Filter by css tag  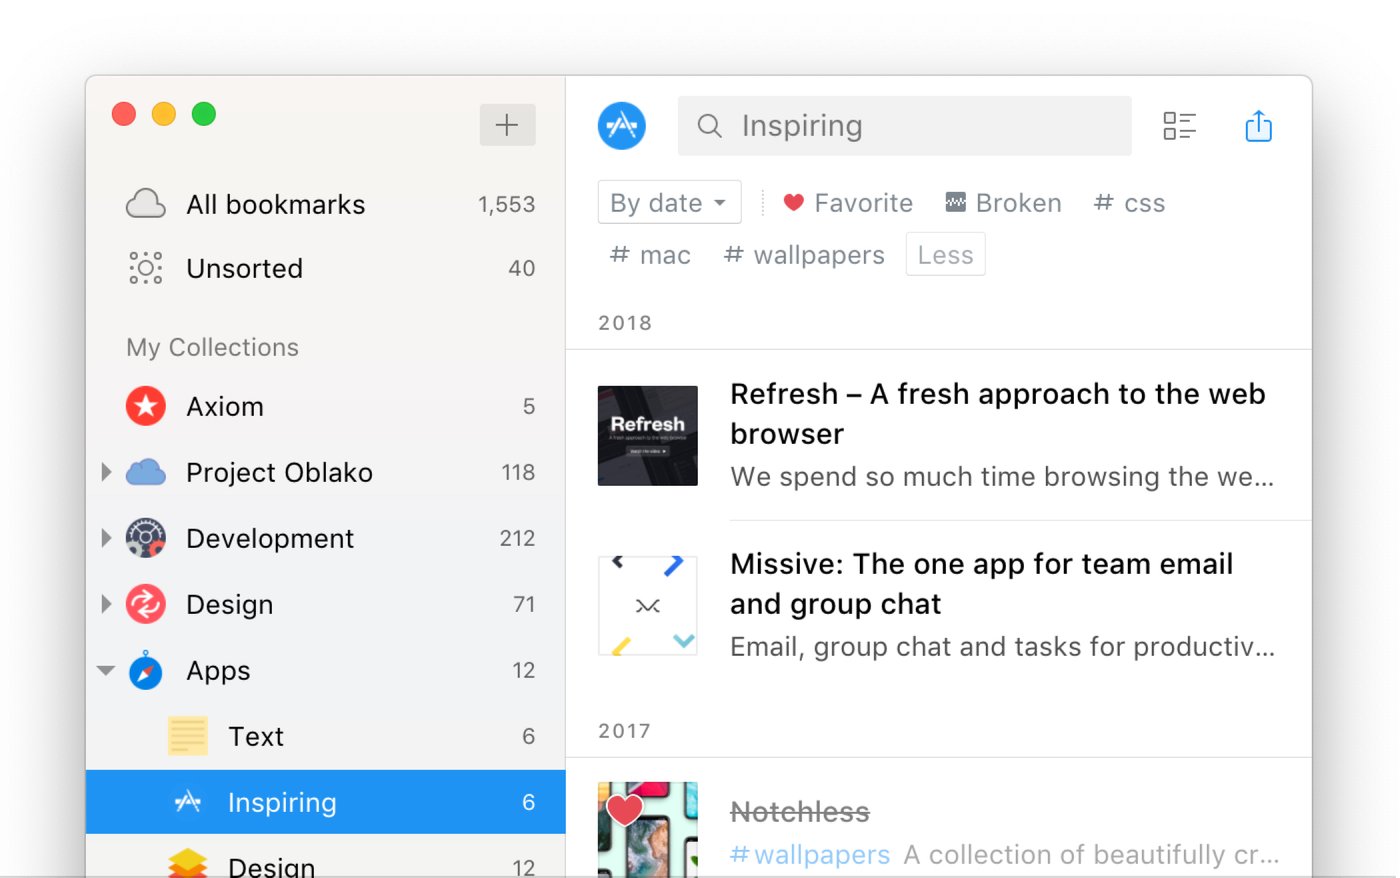(x=1130, y=203)
